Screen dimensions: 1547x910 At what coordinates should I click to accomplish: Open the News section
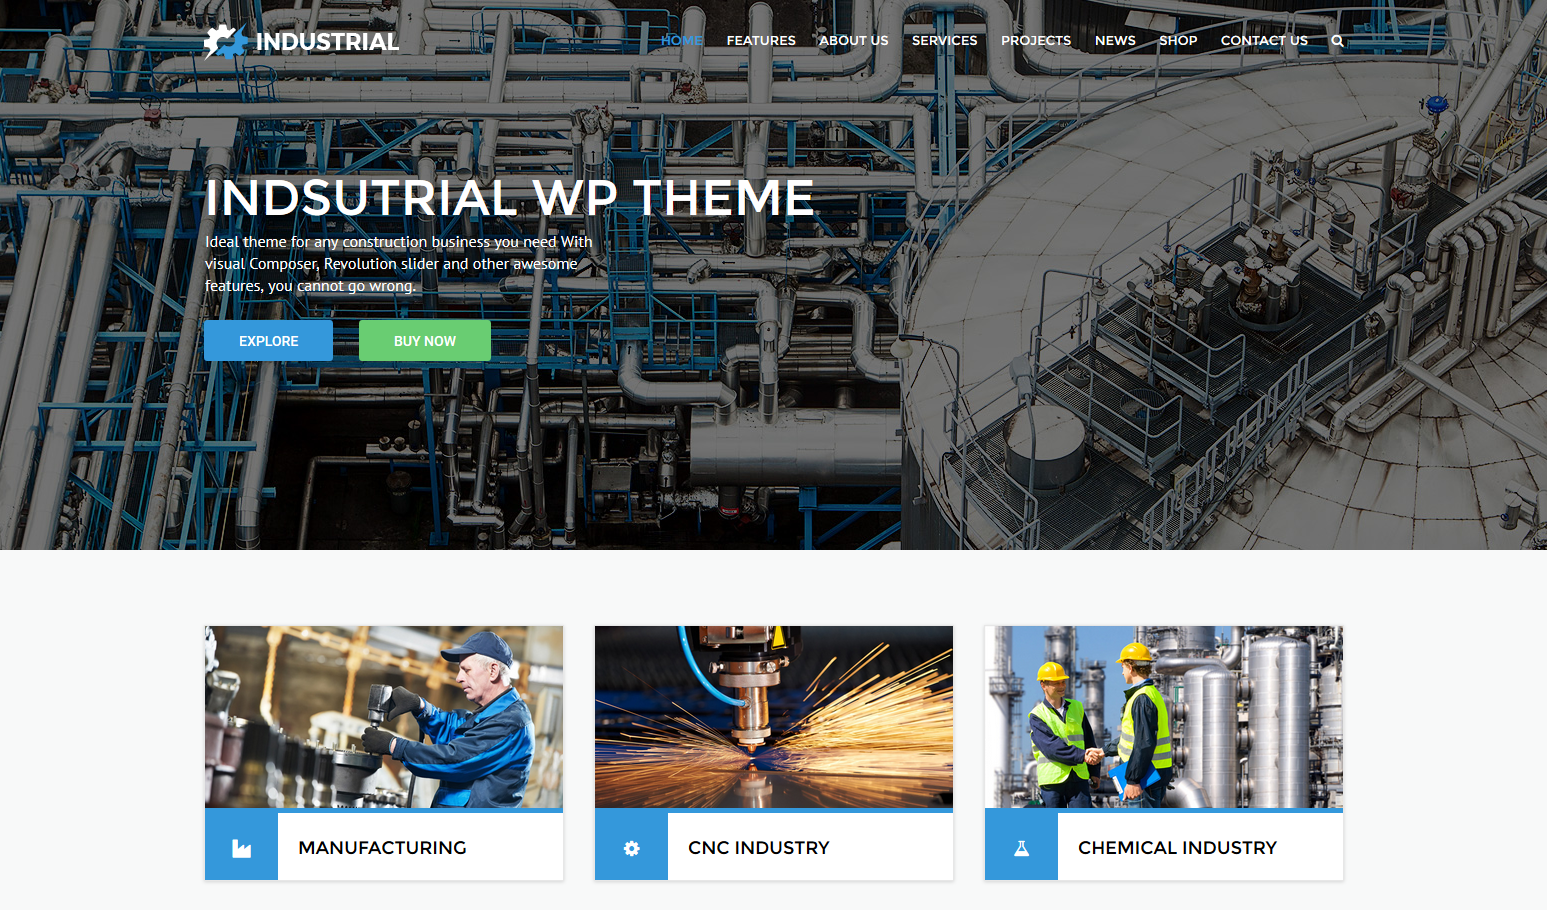tap(1115, 41)
